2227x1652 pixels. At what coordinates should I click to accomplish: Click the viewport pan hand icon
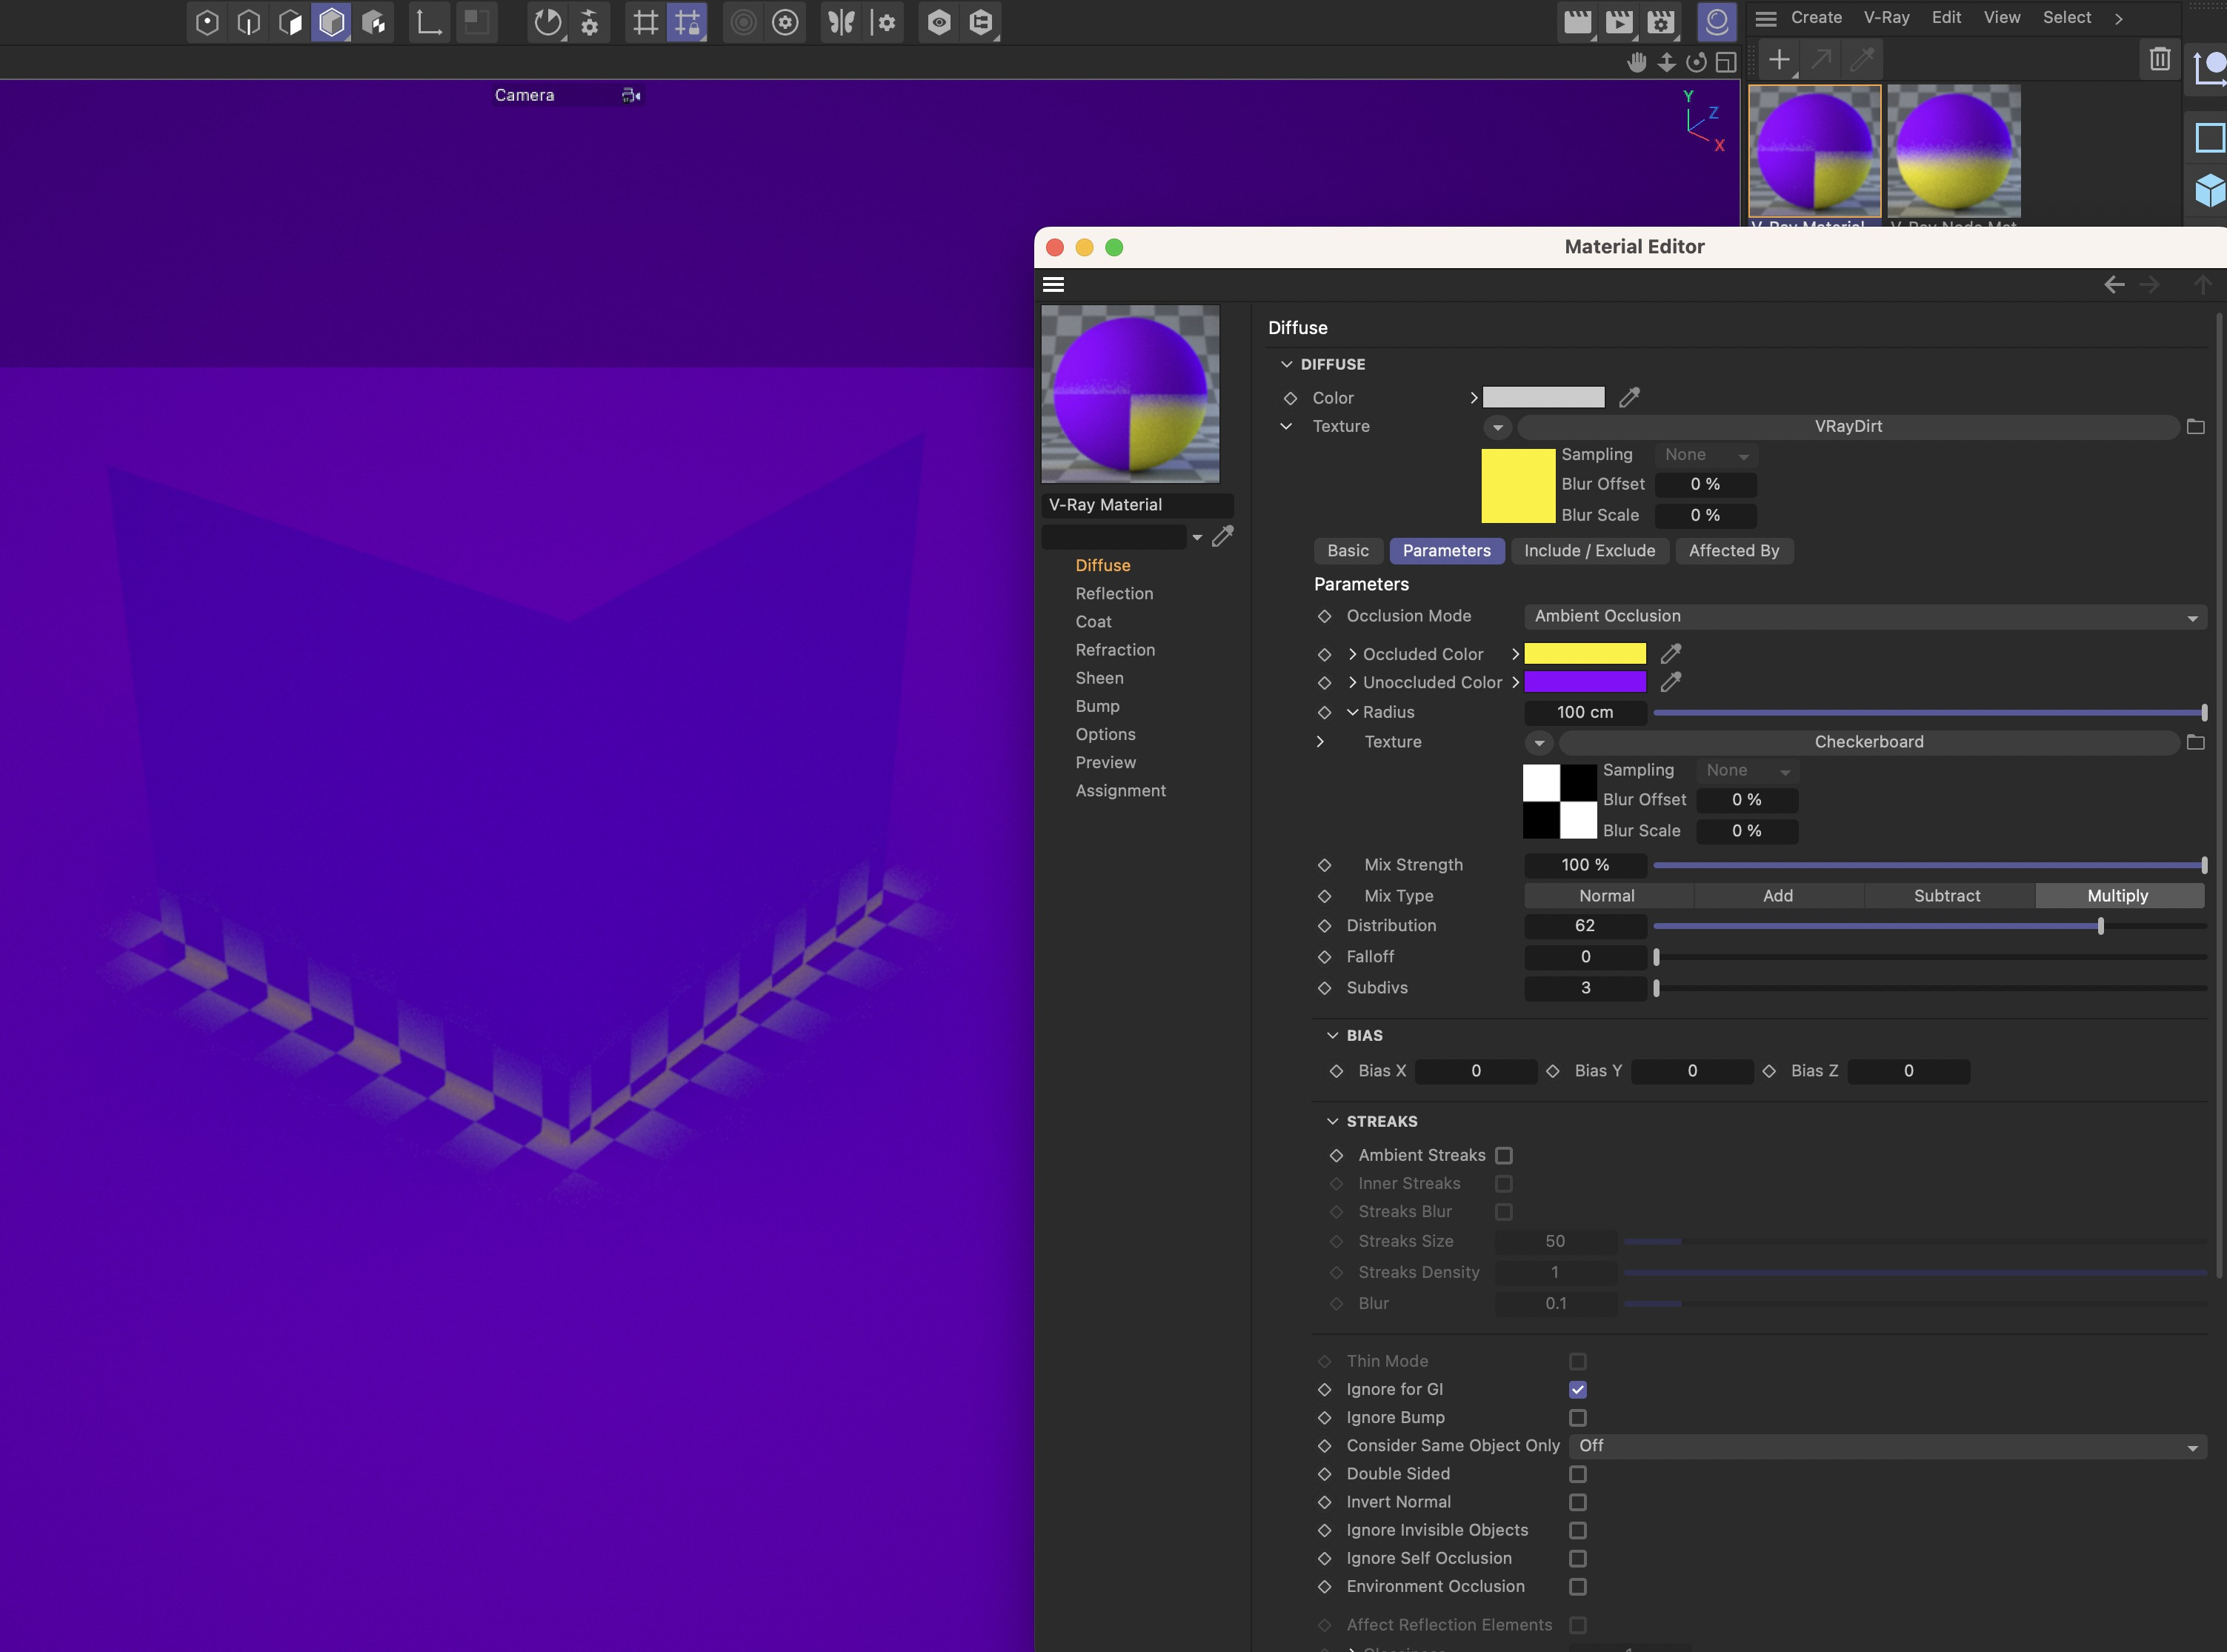pos(1637,62)
